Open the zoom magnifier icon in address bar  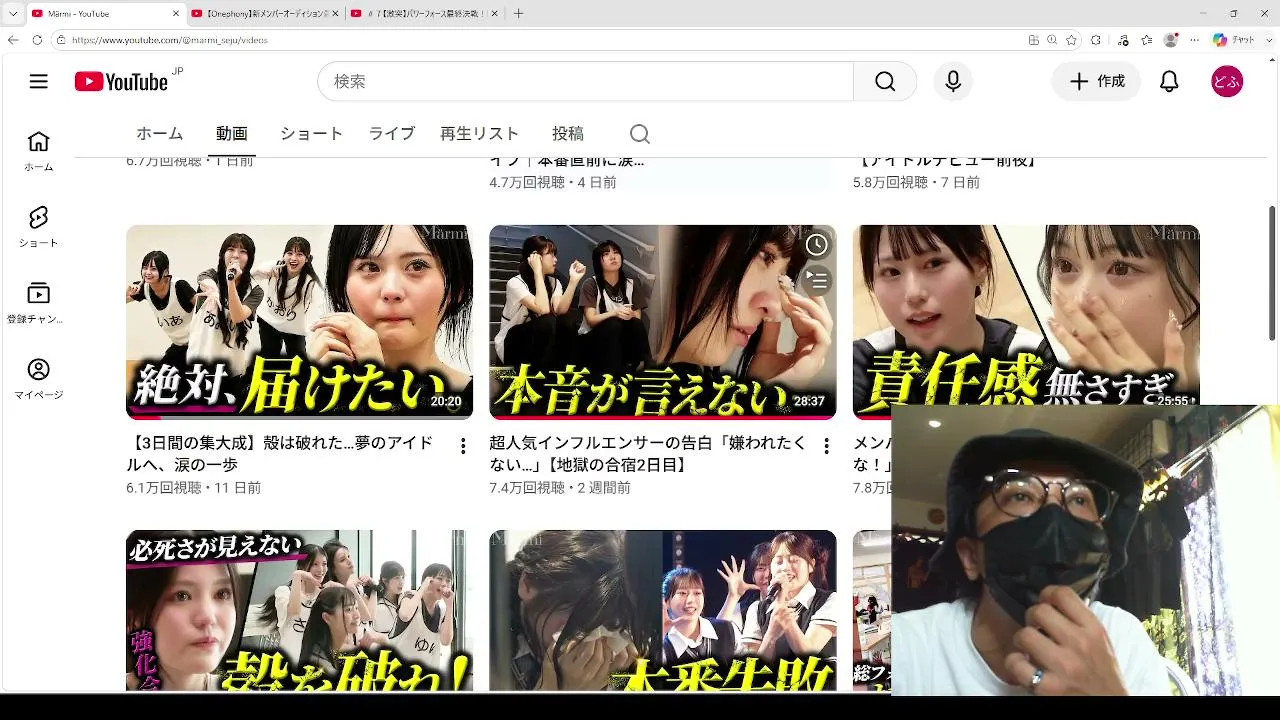pyautogui.click(x=1052, y=40)
